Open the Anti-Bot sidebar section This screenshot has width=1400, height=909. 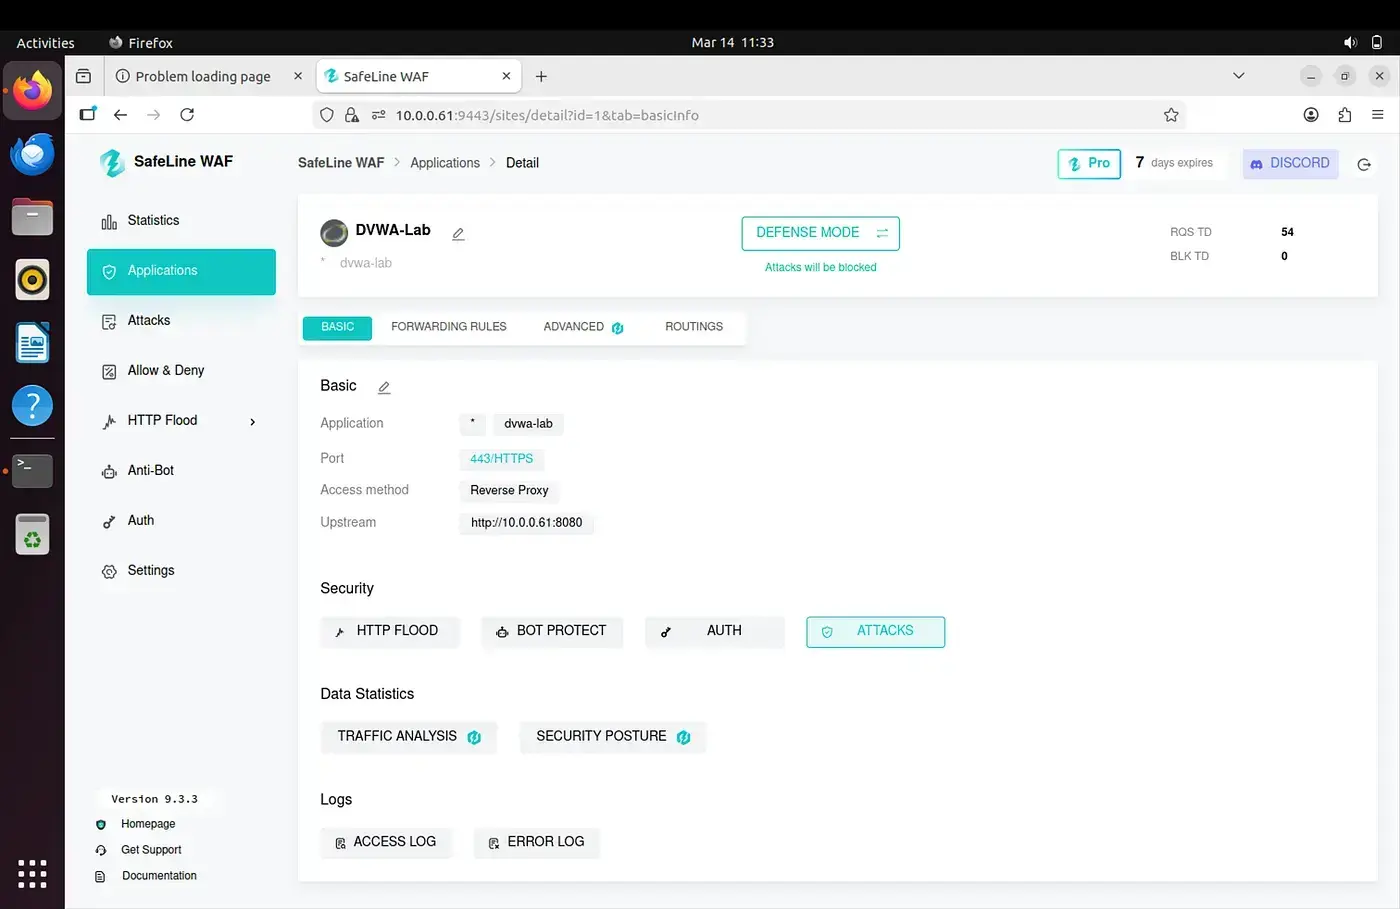[181, 471]
